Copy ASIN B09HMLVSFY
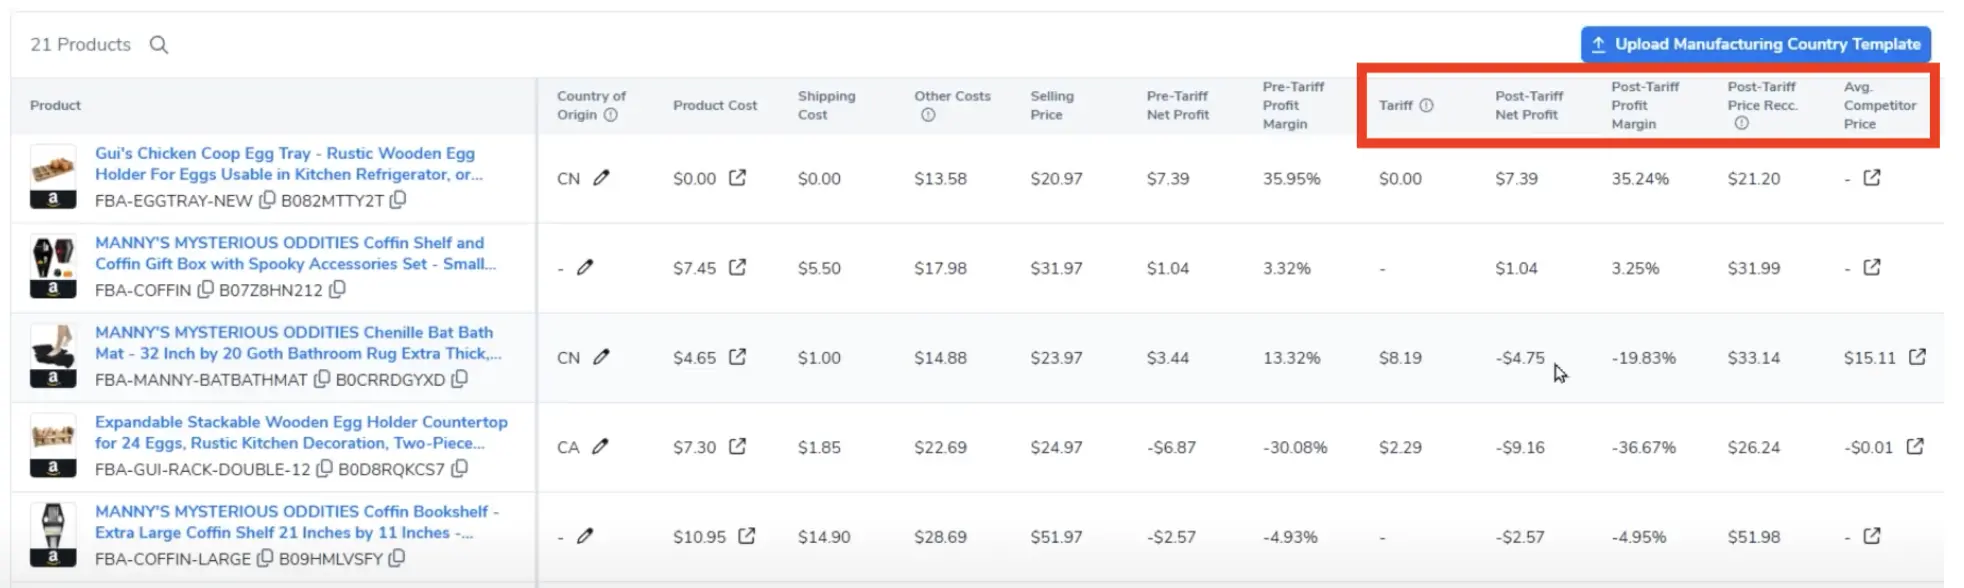Image resolution: width=1964 pixels, height=588 pixels. [x=397, y=558]
